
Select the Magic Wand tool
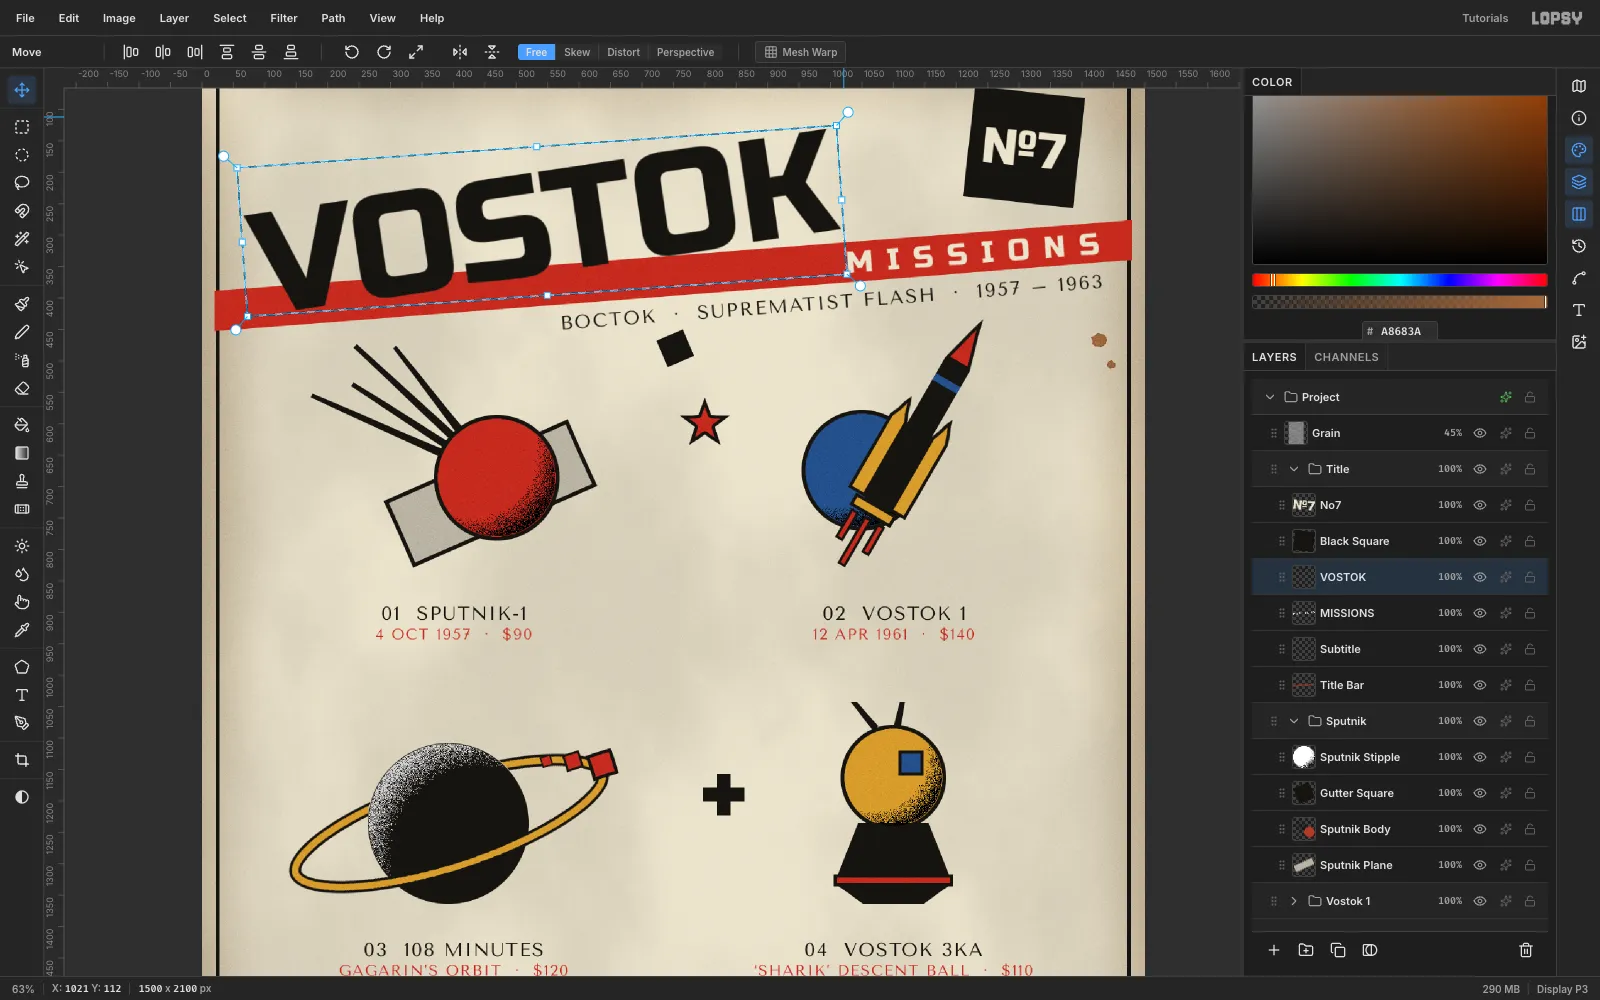coord(22,239)
